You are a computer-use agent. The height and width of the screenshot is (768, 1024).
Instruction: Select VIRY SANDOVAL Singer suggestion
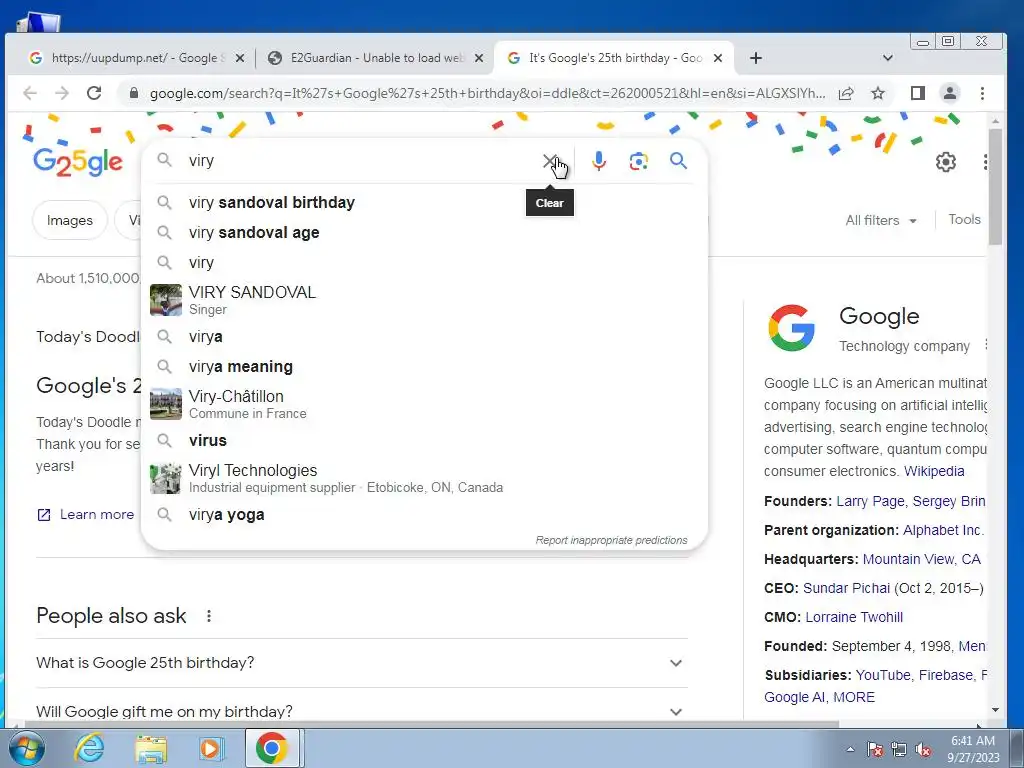pos(424,300)
